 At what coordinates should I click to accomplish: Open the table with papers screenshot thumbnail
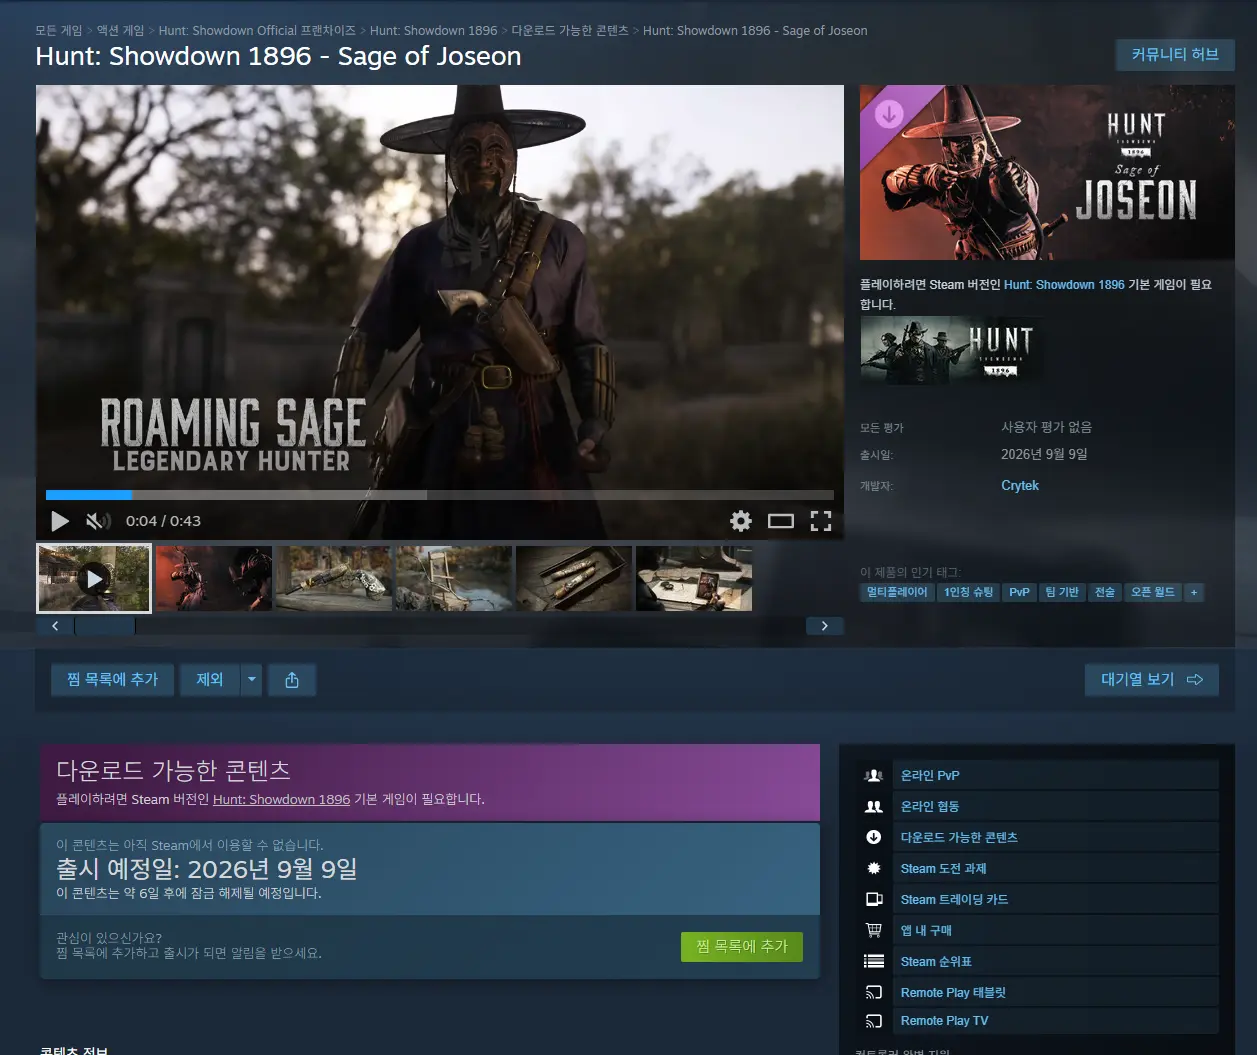(694, 578)
